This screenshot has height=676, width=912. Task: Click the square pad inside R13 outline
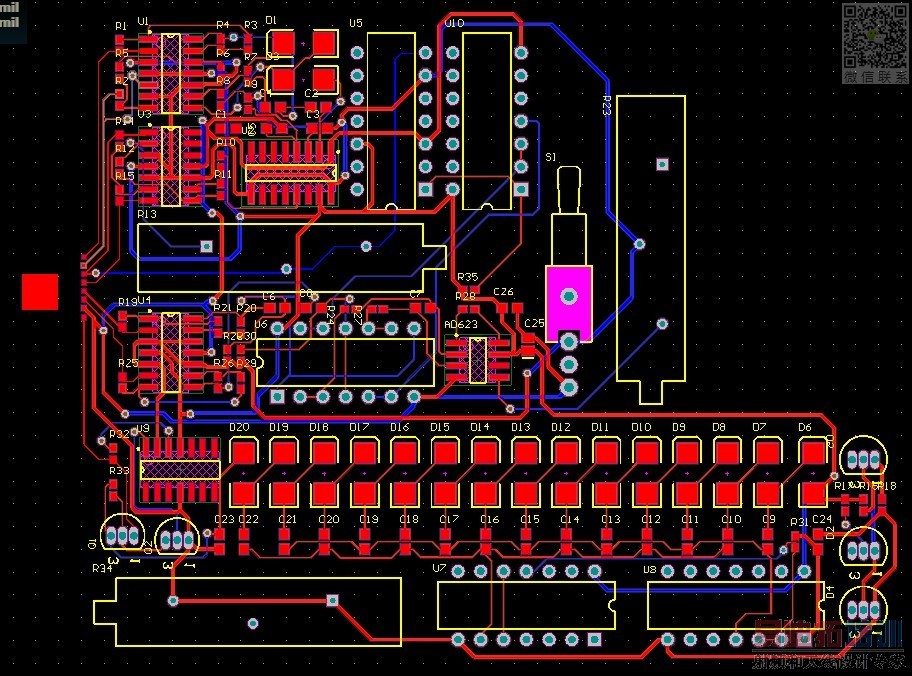coord(206,246)
